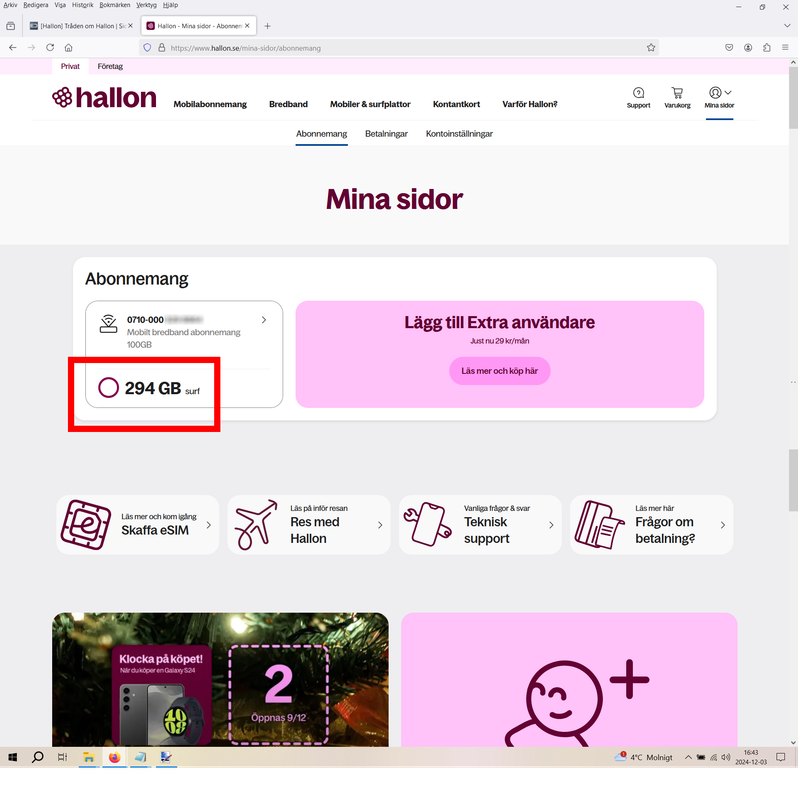Close the Tråden om Hallon tab

[130, 26]
